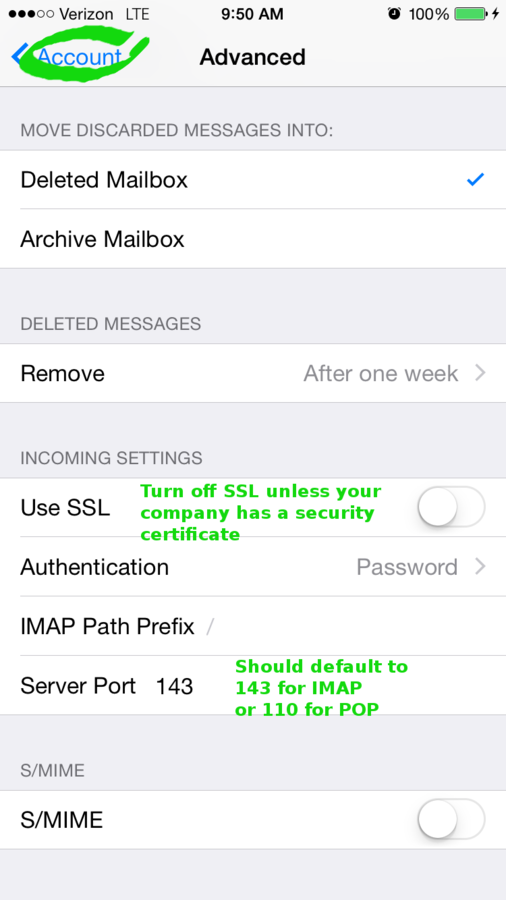The height and width of the screenshot is (900, 506).
Task: Turn on the Use SSL switch
Action: click(451, 507)
